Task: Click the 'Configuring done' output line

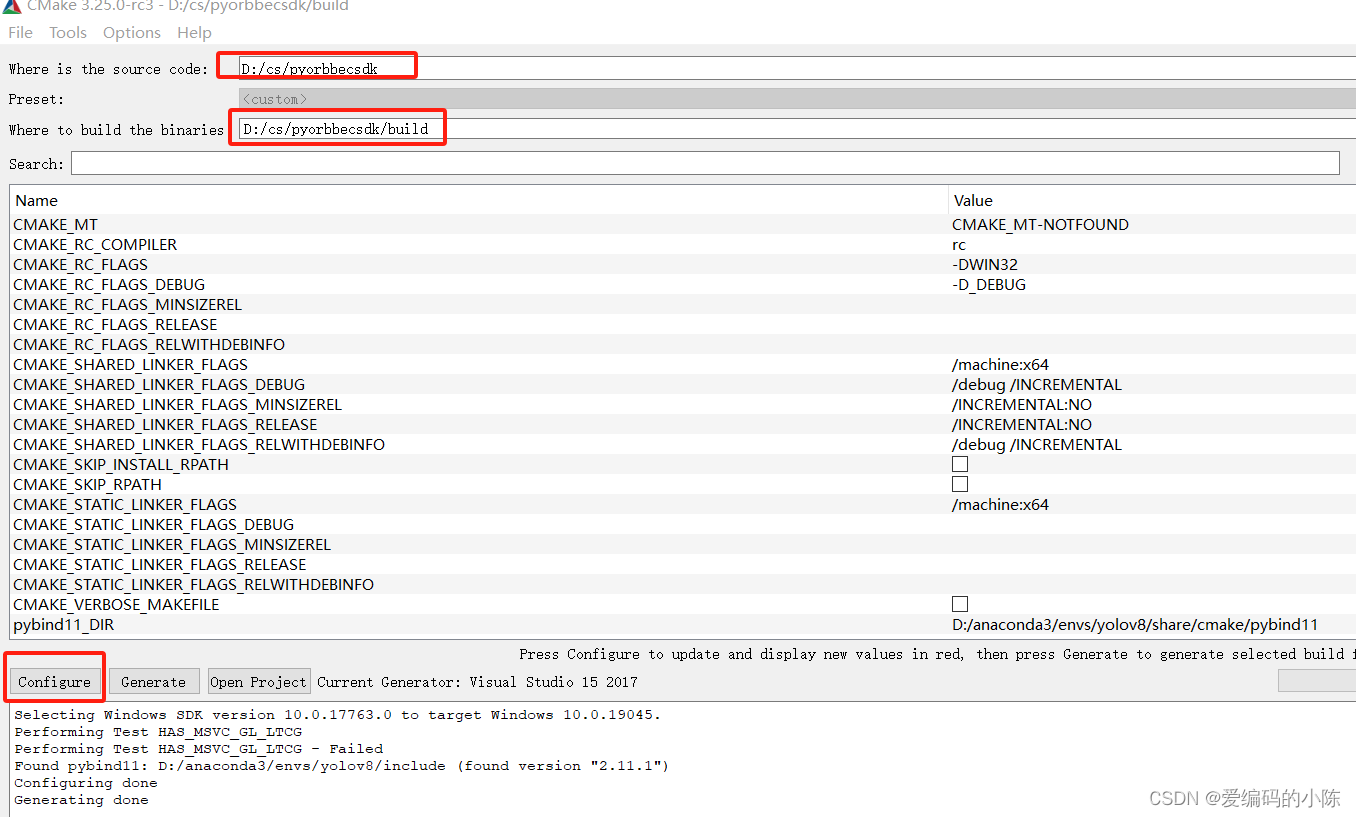Action: click(85, 782)
